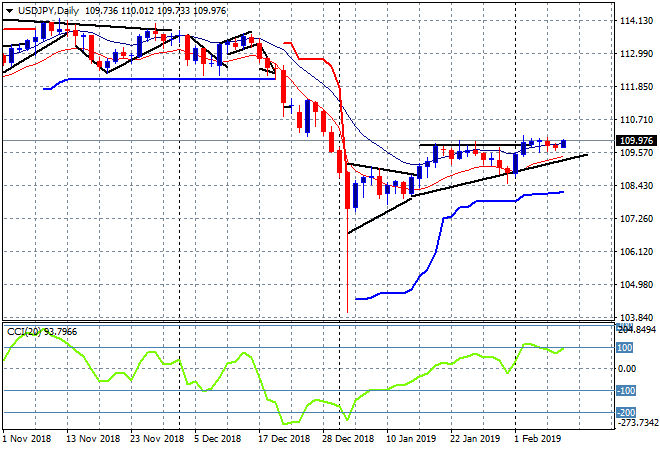The width and height of the screenshot is (660, 450).
Task: Click the 103.840 price axis label
Action: point(636,317)
